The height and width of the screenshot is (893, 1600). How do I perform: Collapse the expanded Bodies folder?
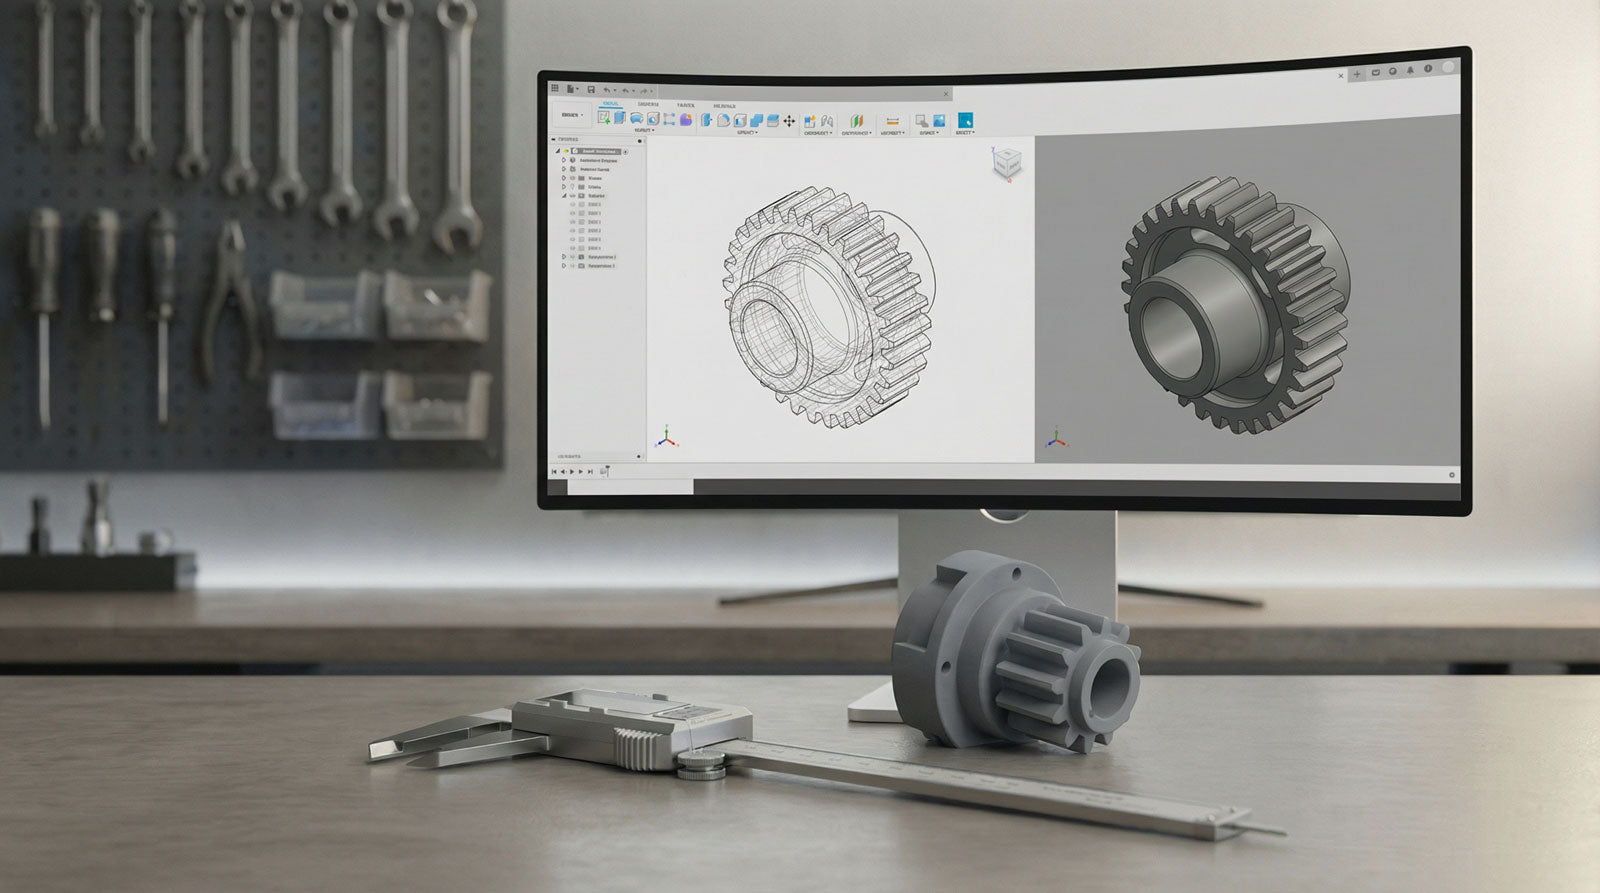564,196
